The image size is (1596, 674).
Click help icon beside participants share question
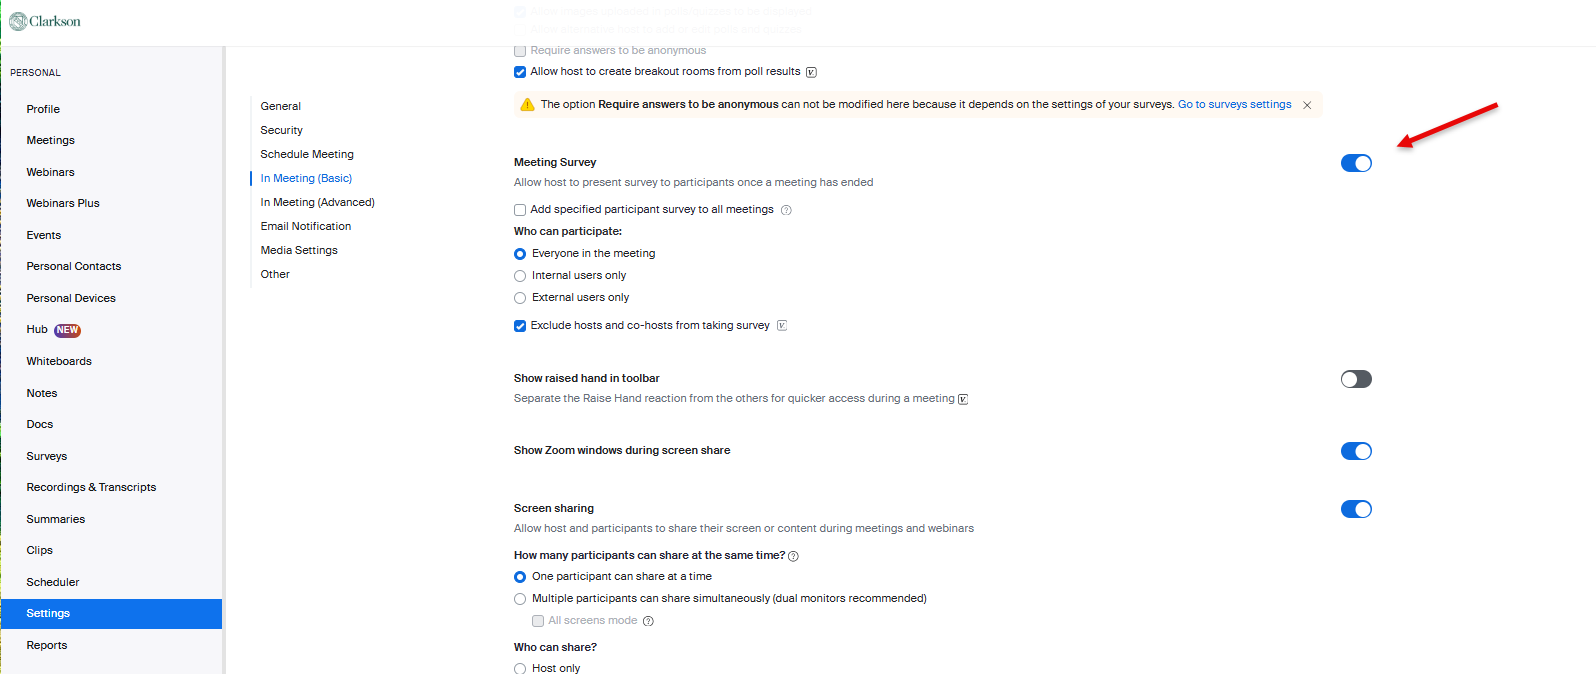pos(794,556)
